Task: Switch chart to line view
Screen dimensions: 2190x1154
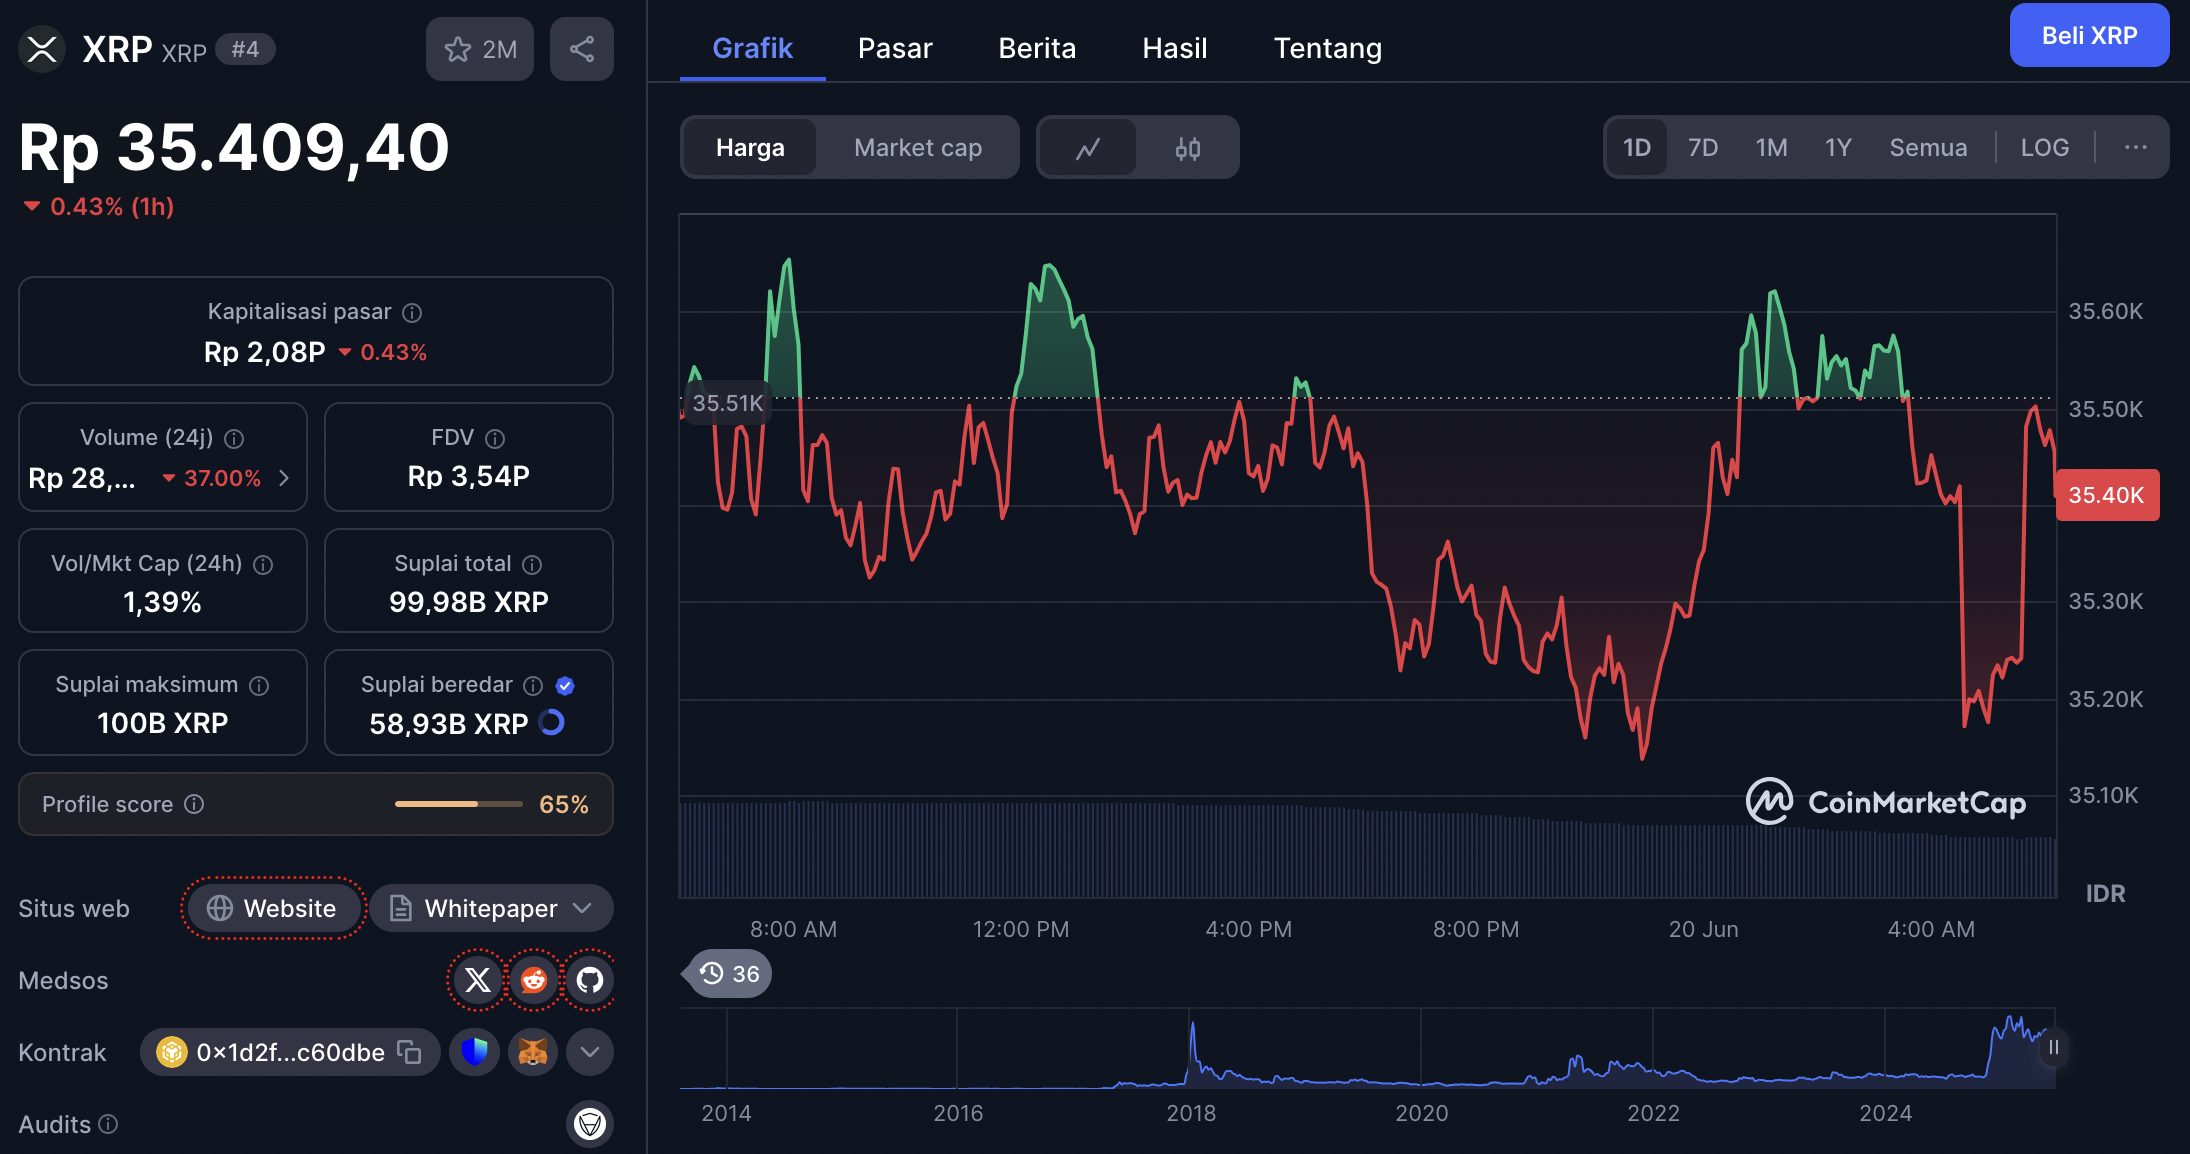Action: (1088, 148)
